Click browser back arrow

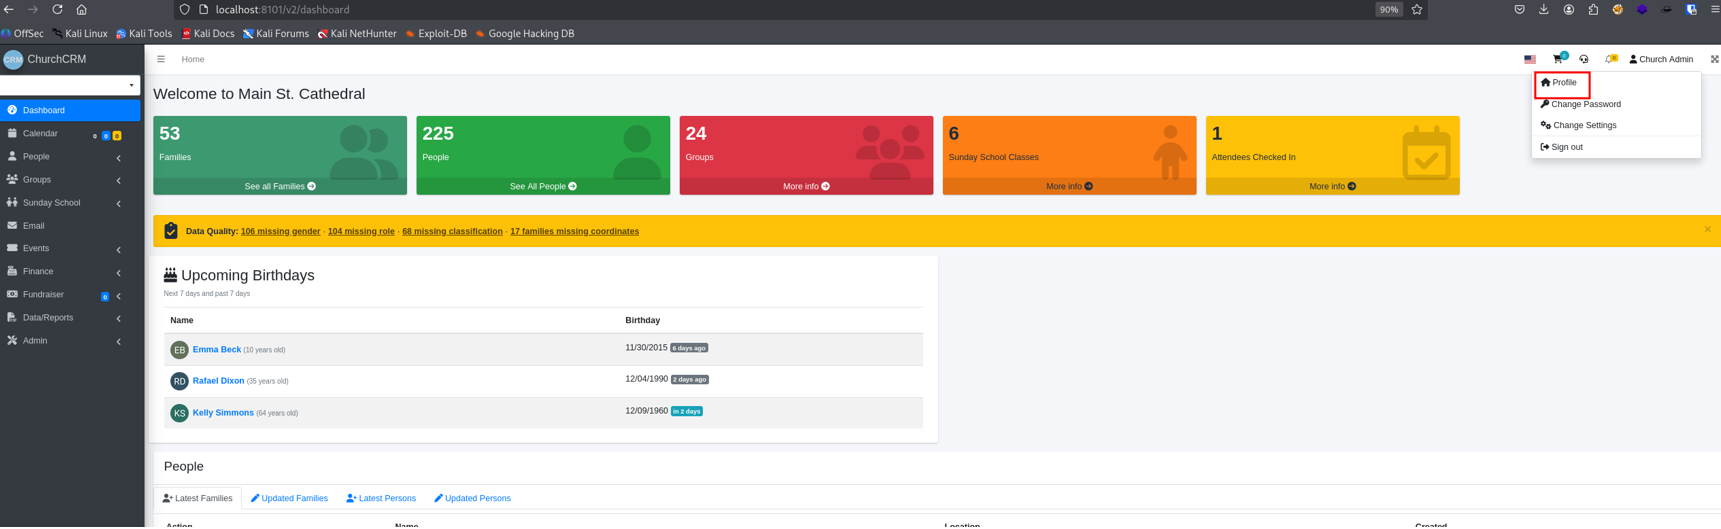coord(9,9)
